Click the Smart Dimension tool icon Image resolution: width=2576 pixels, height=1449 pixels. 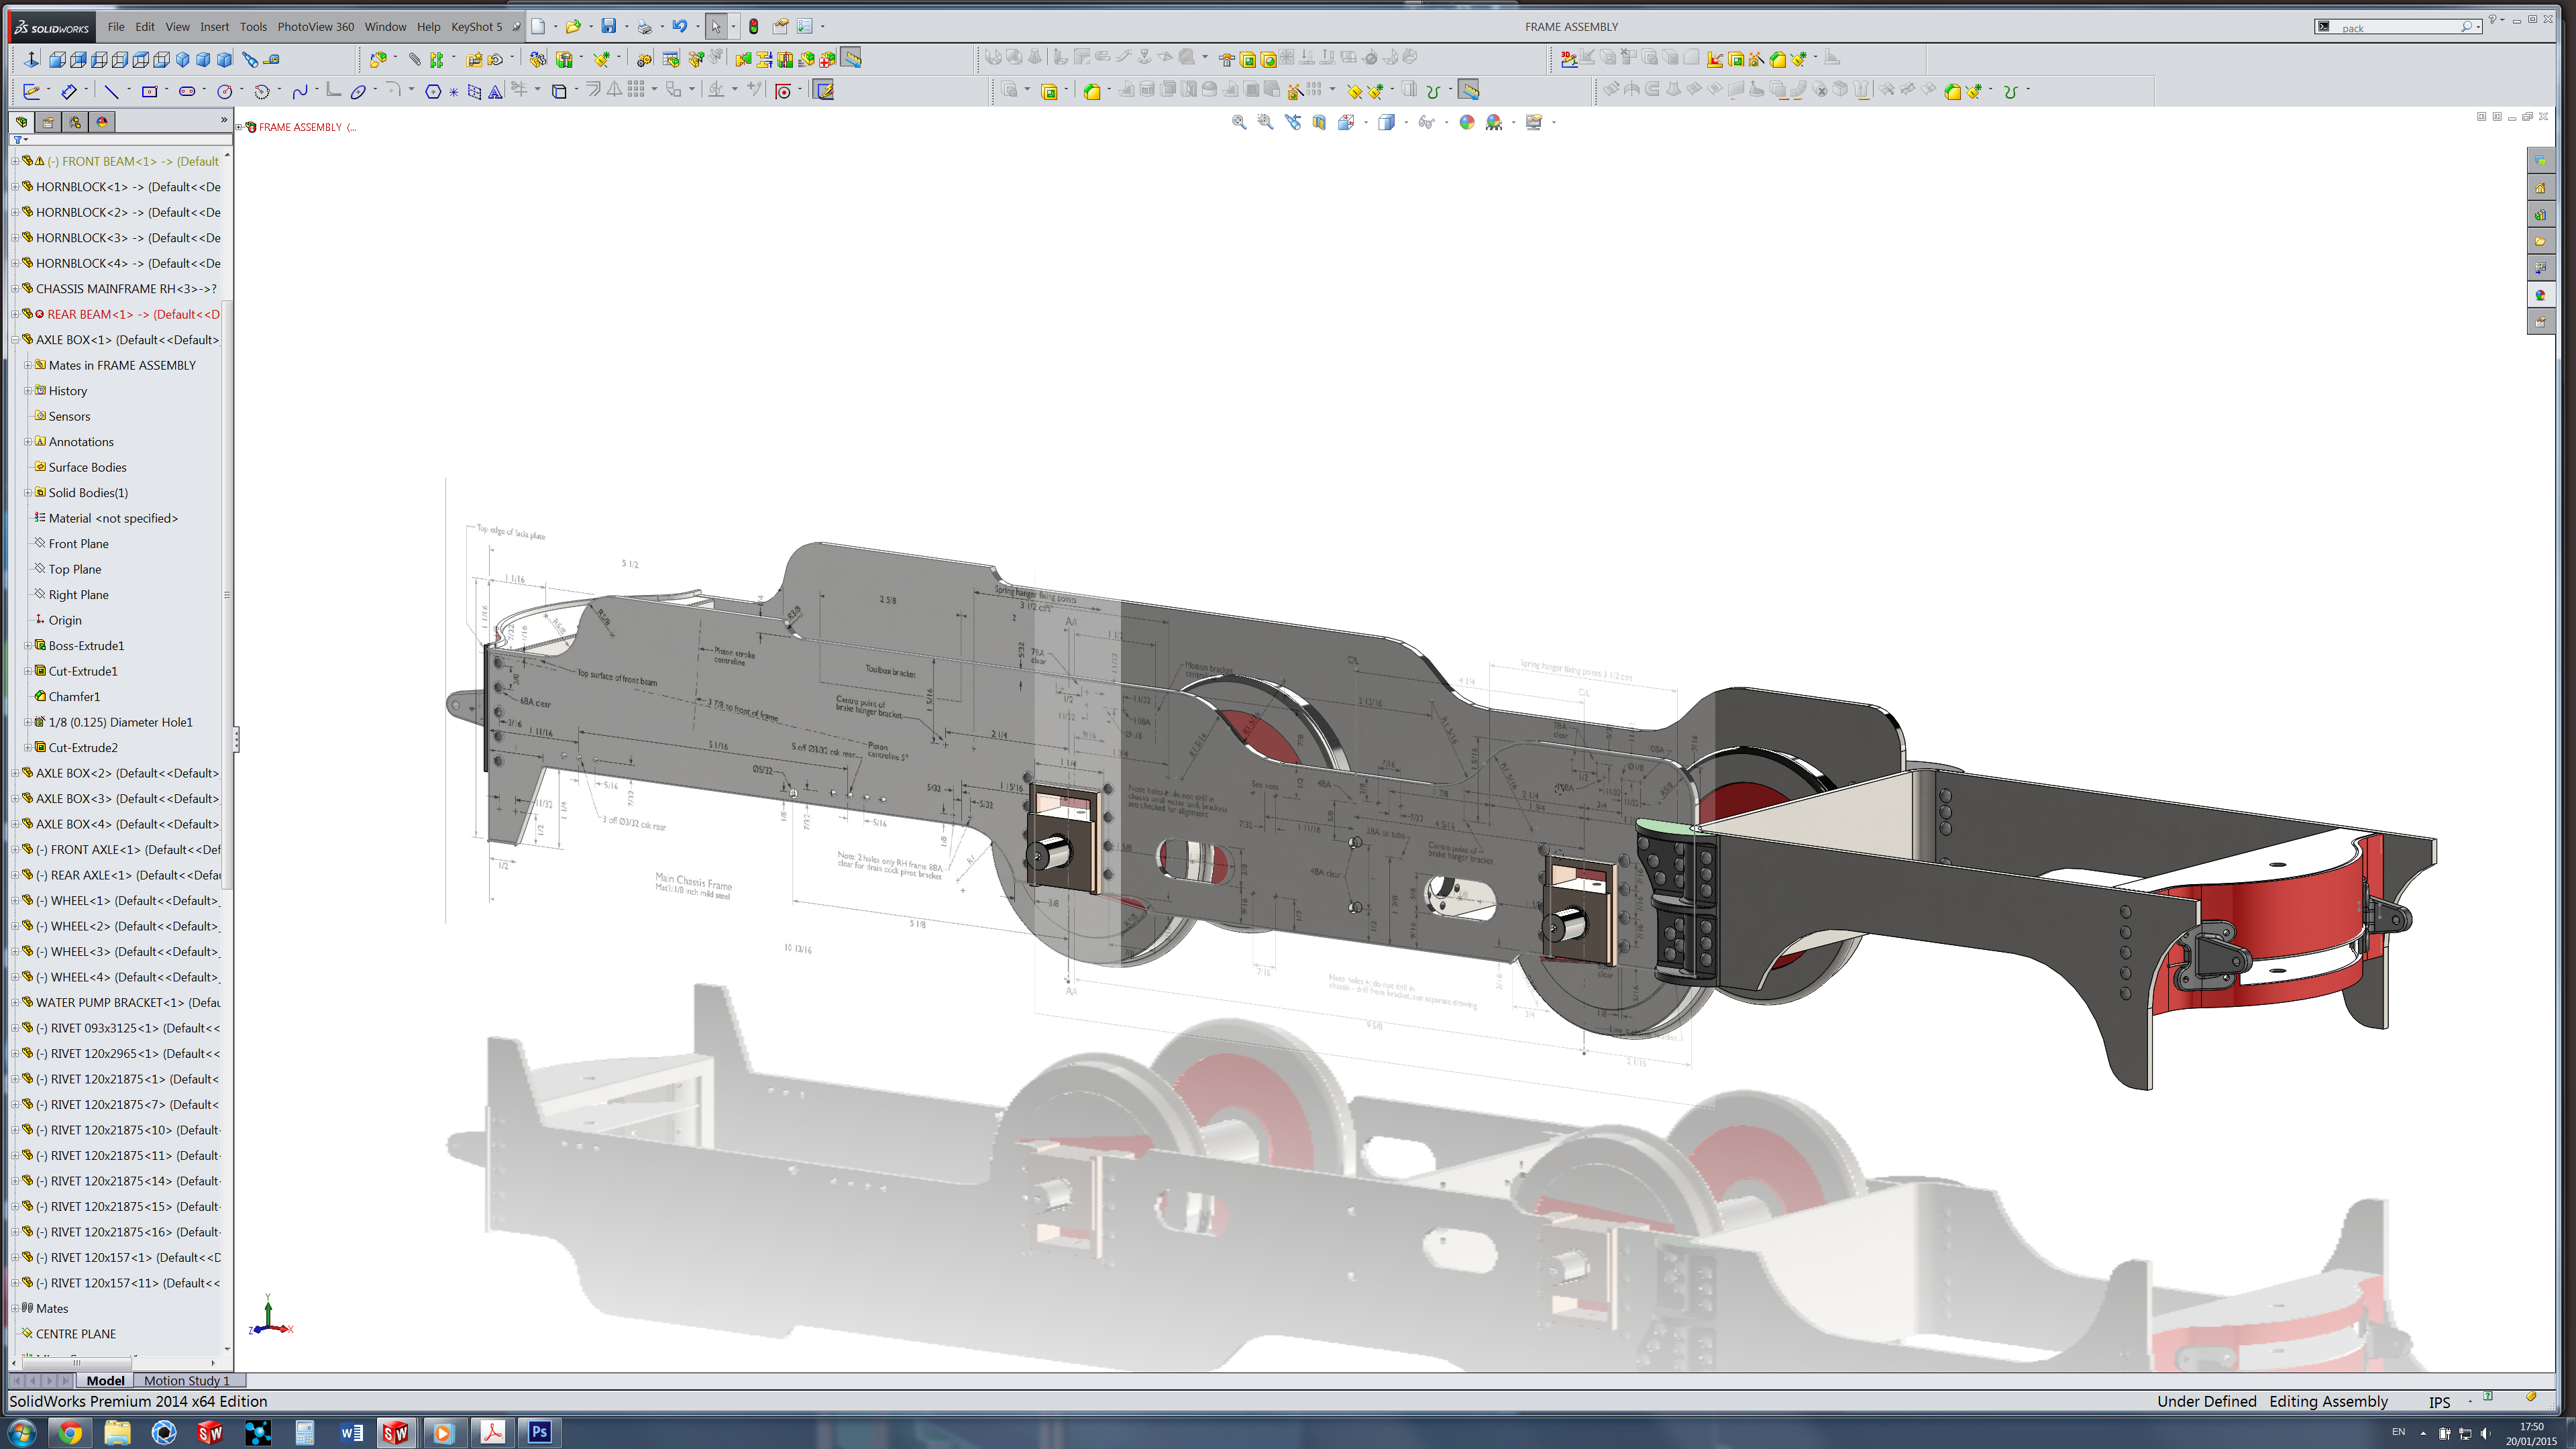click(x=69, y=91)
